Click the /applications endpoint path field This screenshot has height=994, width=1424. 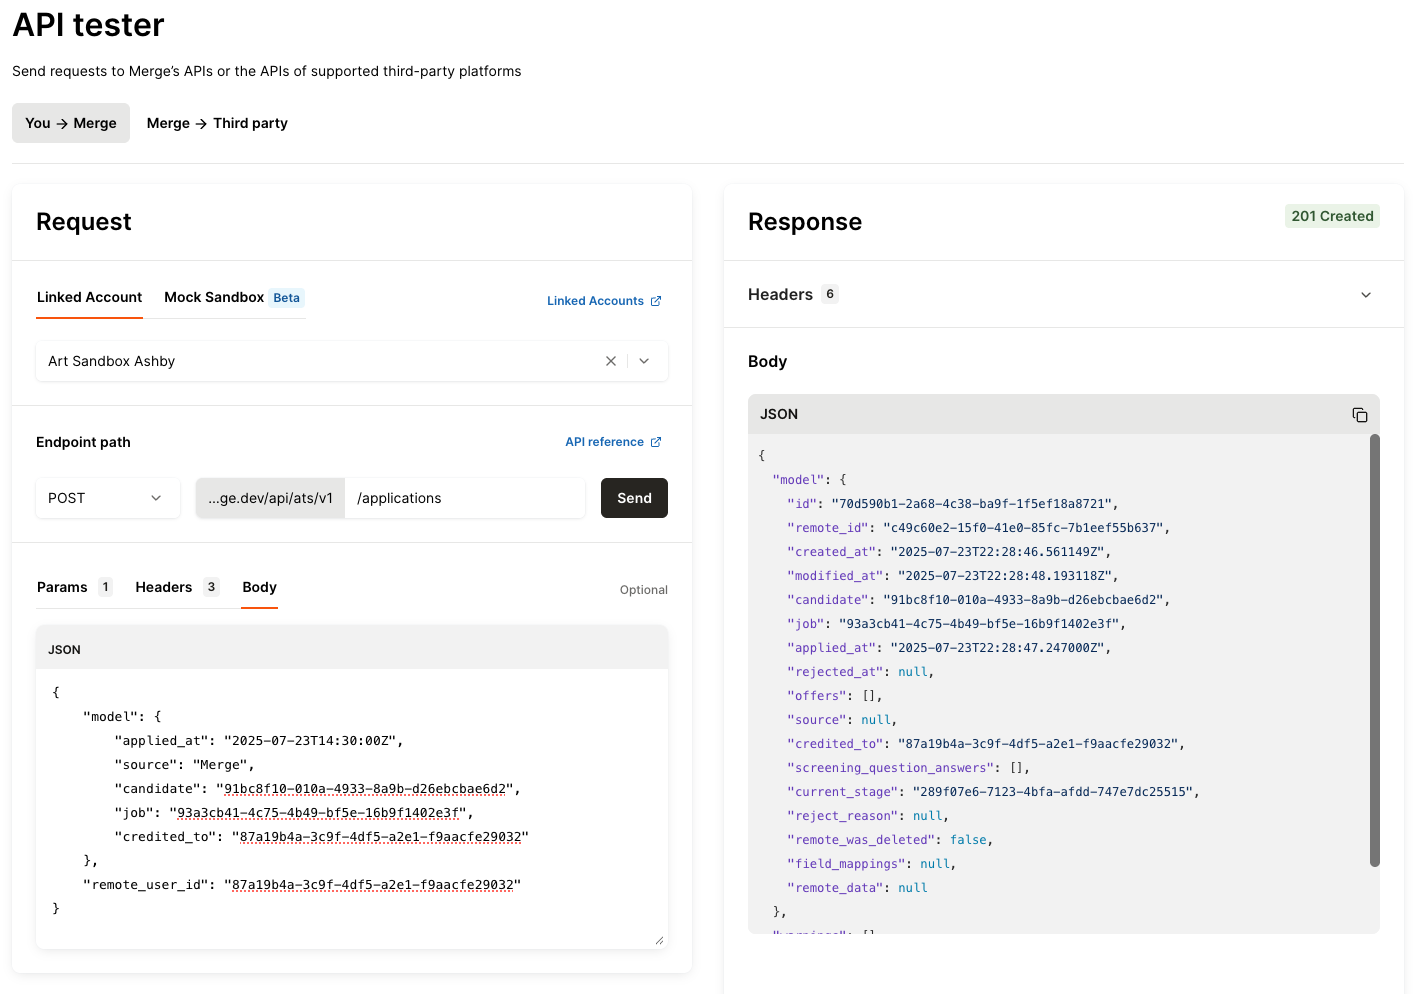464,498
